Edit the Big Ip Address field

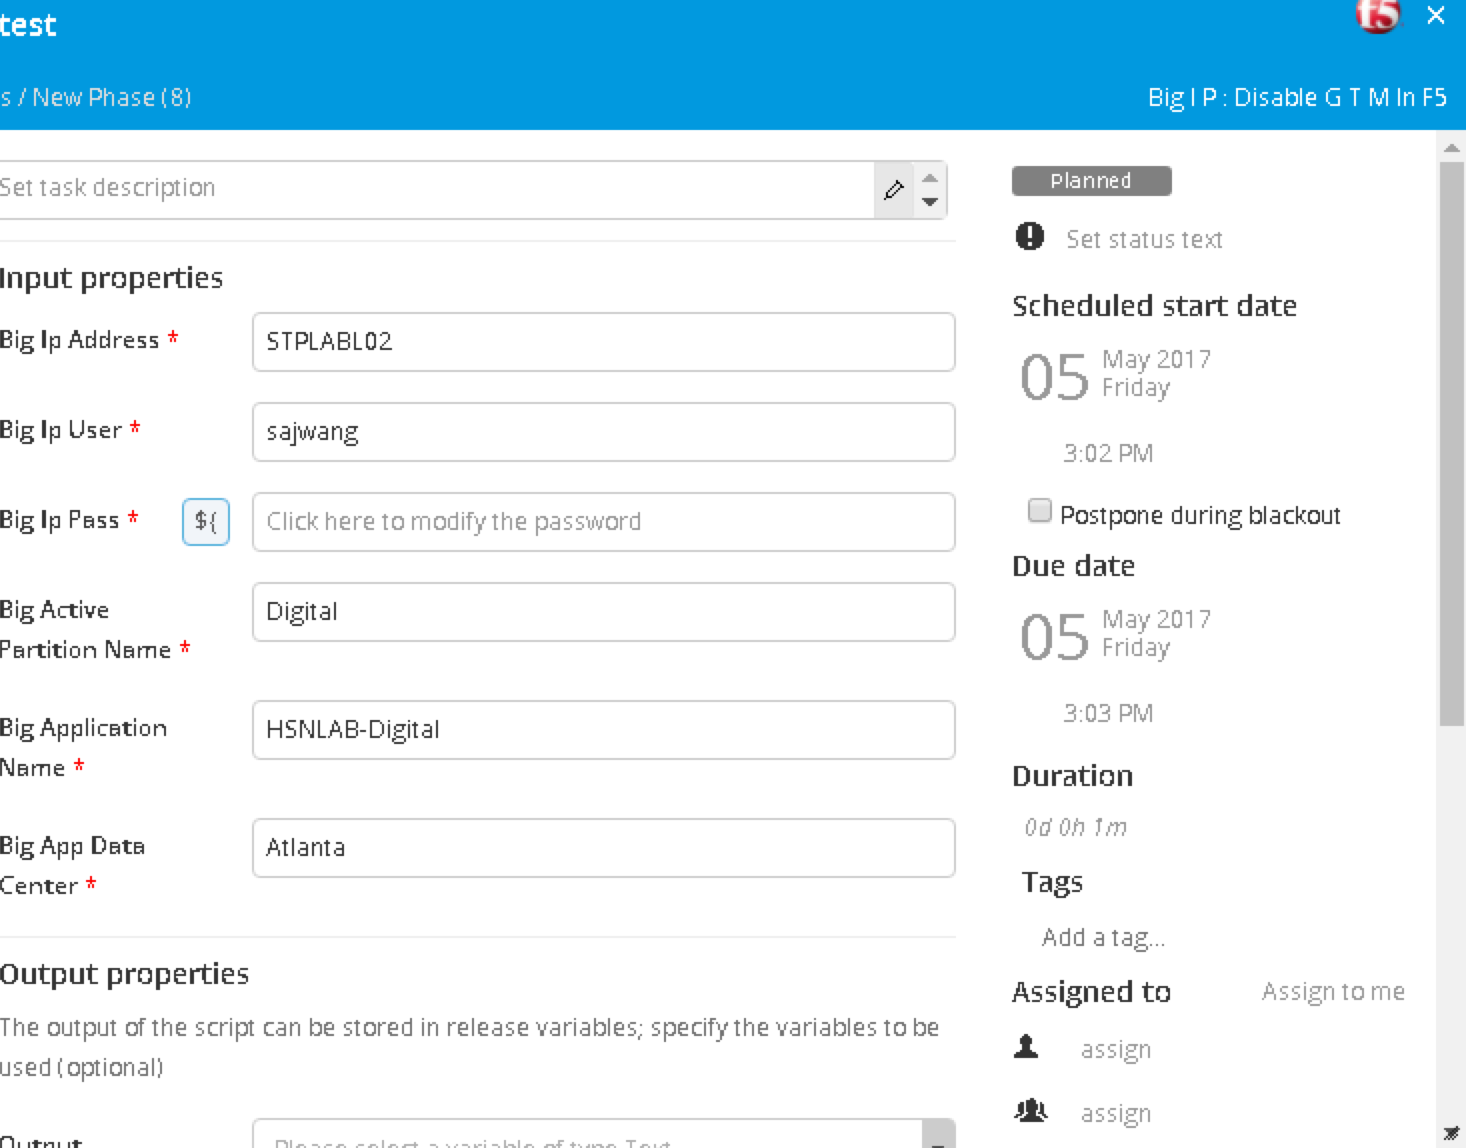click(603, 342)
